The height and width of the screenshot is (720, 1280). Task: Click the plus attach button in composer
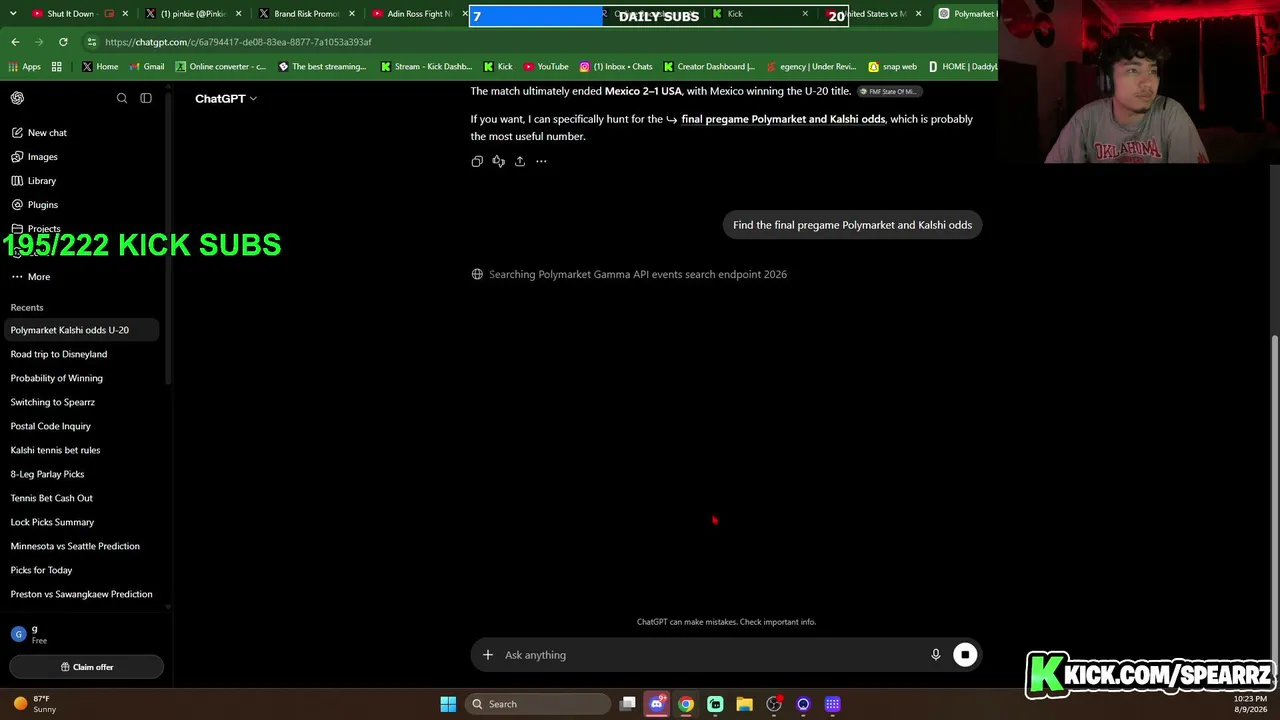(x=488, y=655)
